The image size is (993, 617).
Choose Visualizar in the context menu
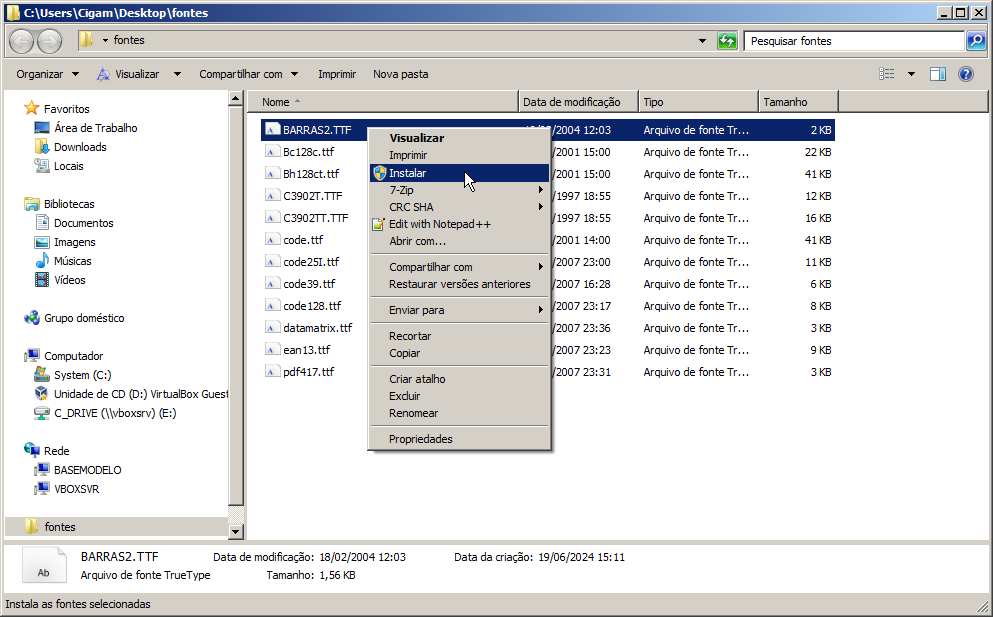459,138
